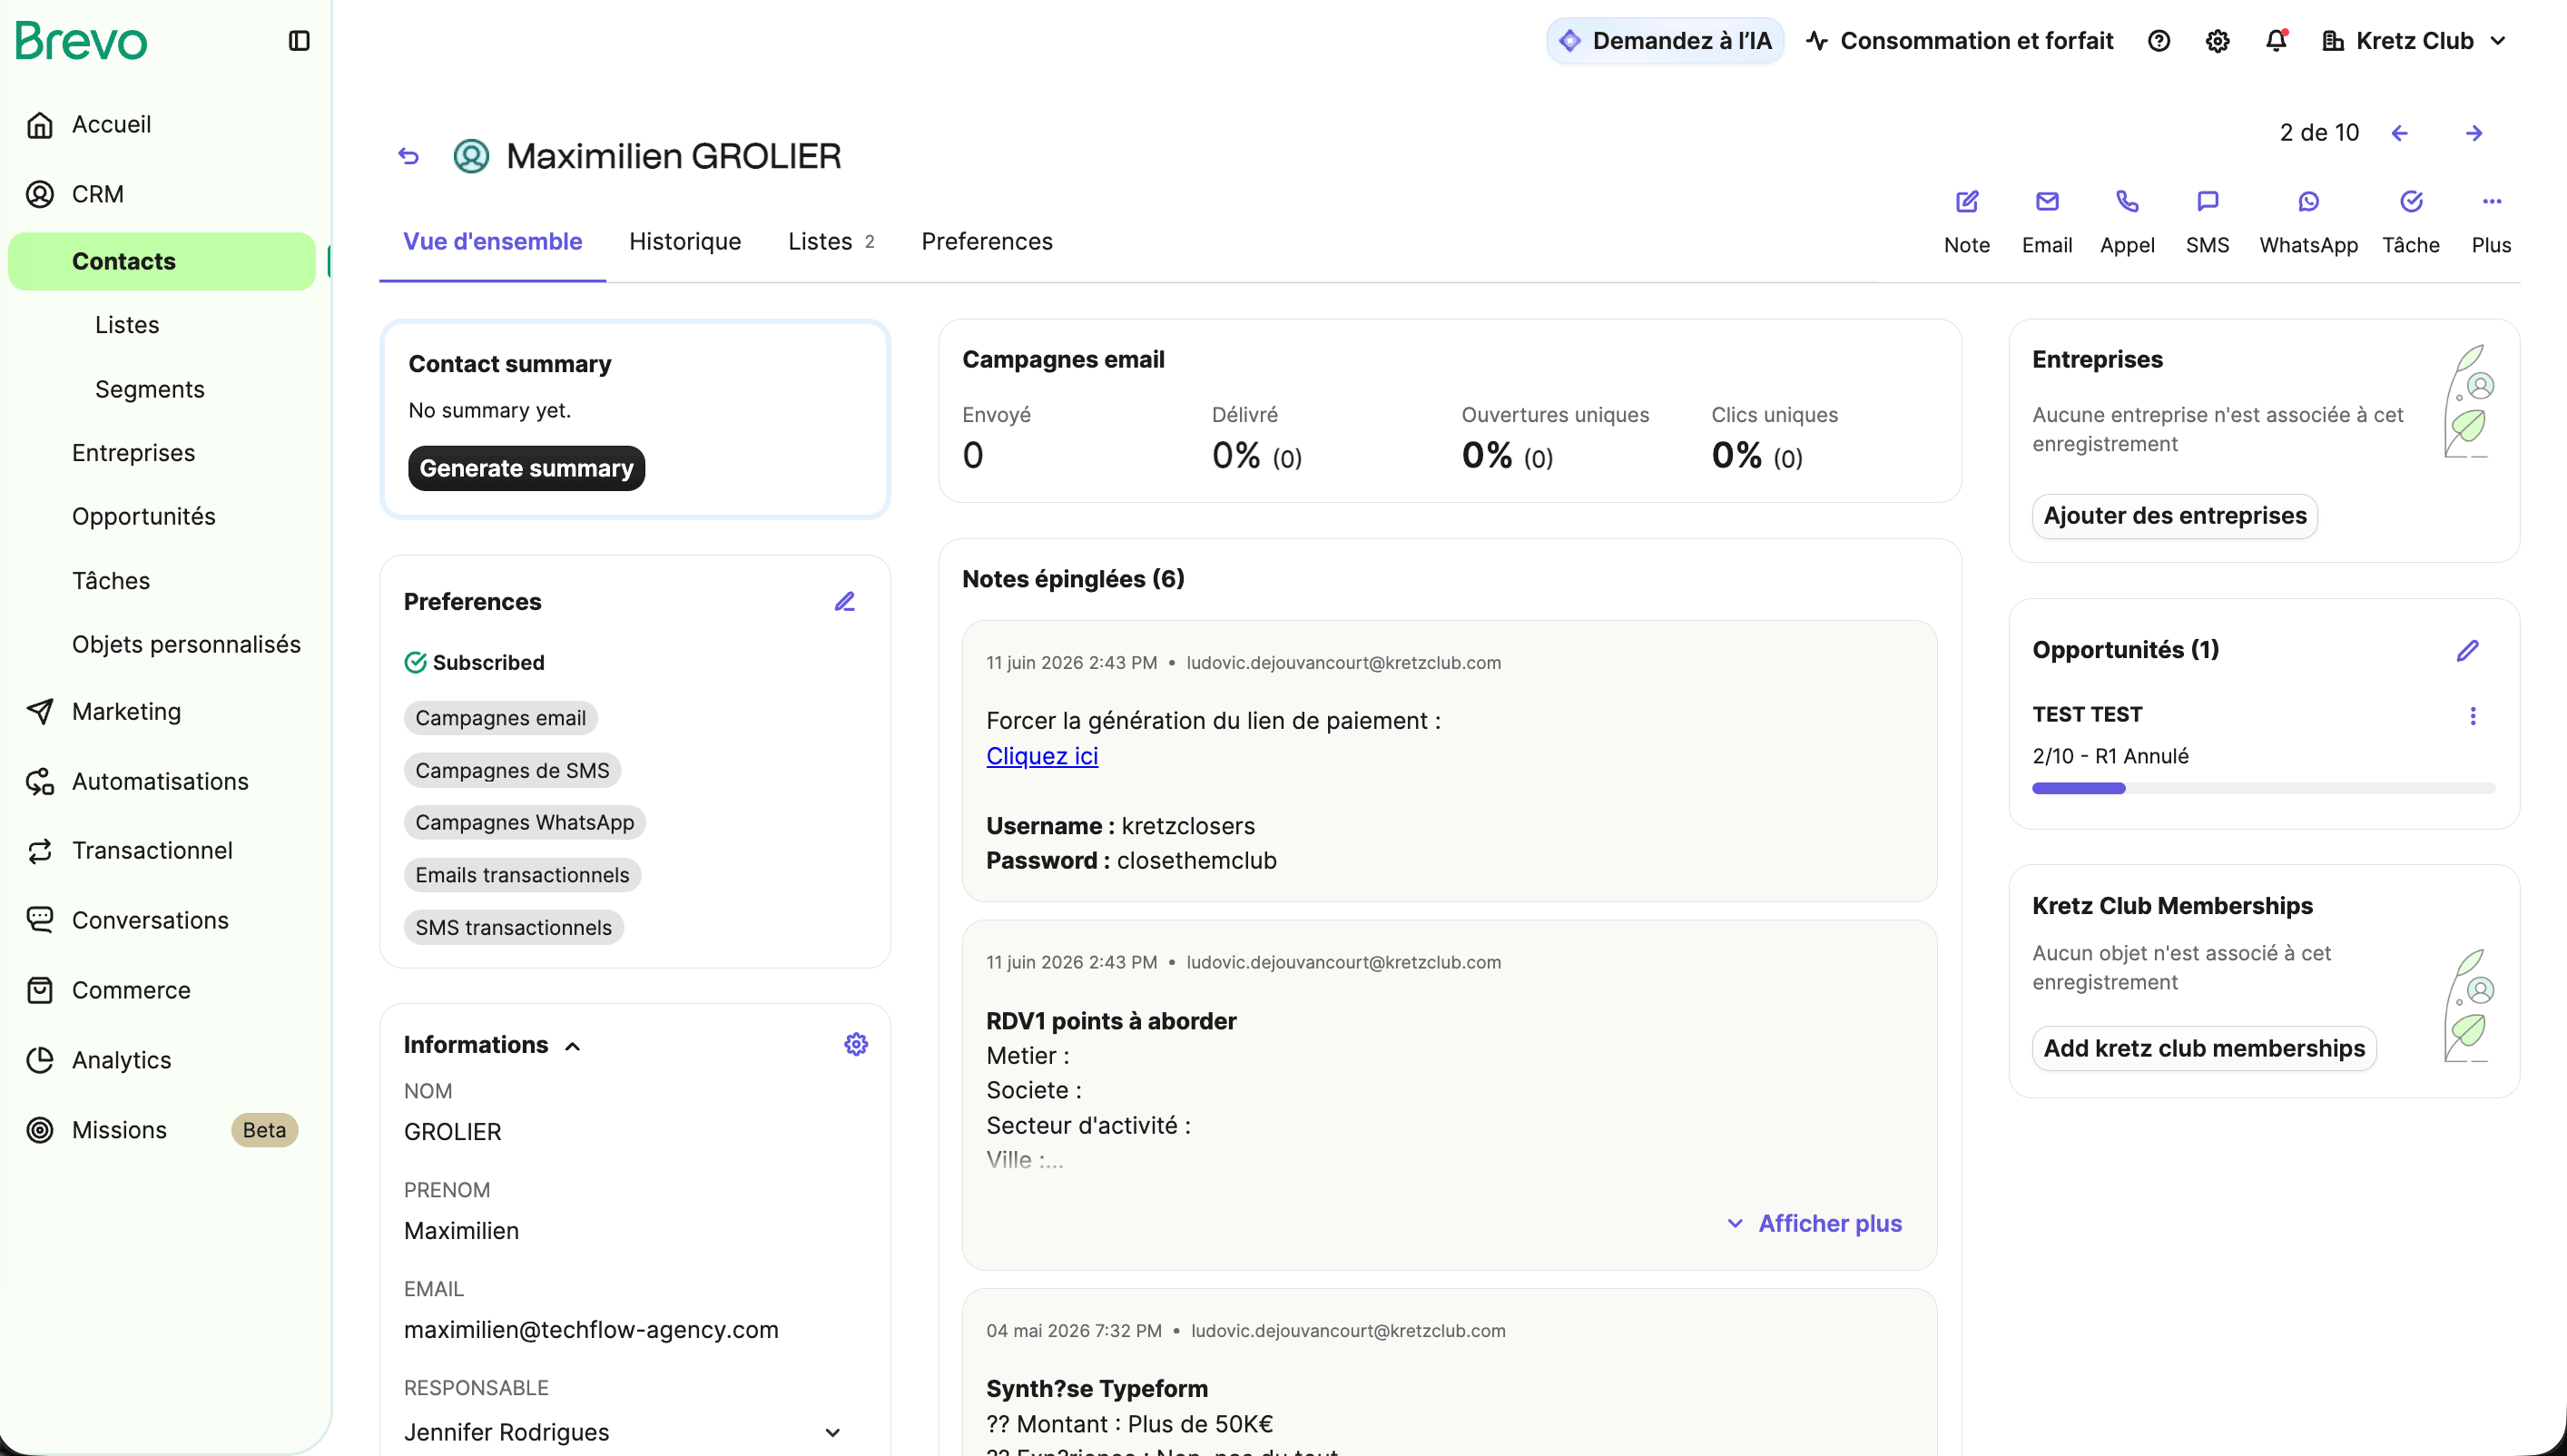Viewport: 2567px width, 1456px height.
Task: Select Vue d'ensemble tab
Action: click(492, 242)
